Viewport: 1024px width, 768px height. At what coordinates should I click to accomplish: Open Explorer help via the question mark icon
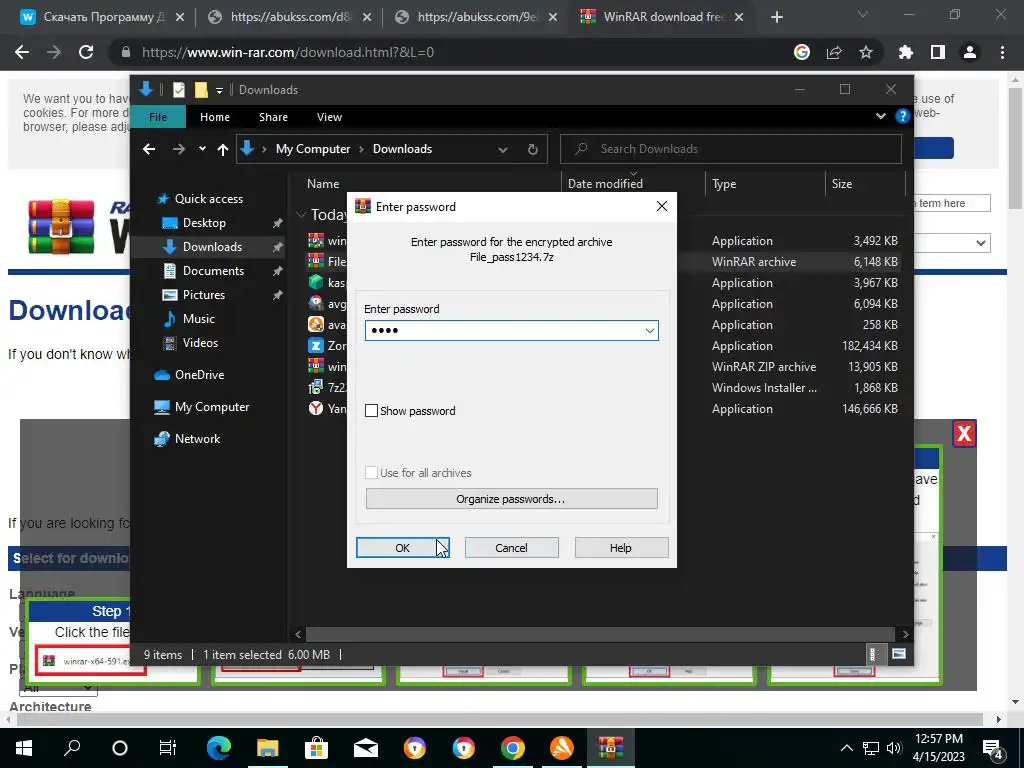(903, 116)
